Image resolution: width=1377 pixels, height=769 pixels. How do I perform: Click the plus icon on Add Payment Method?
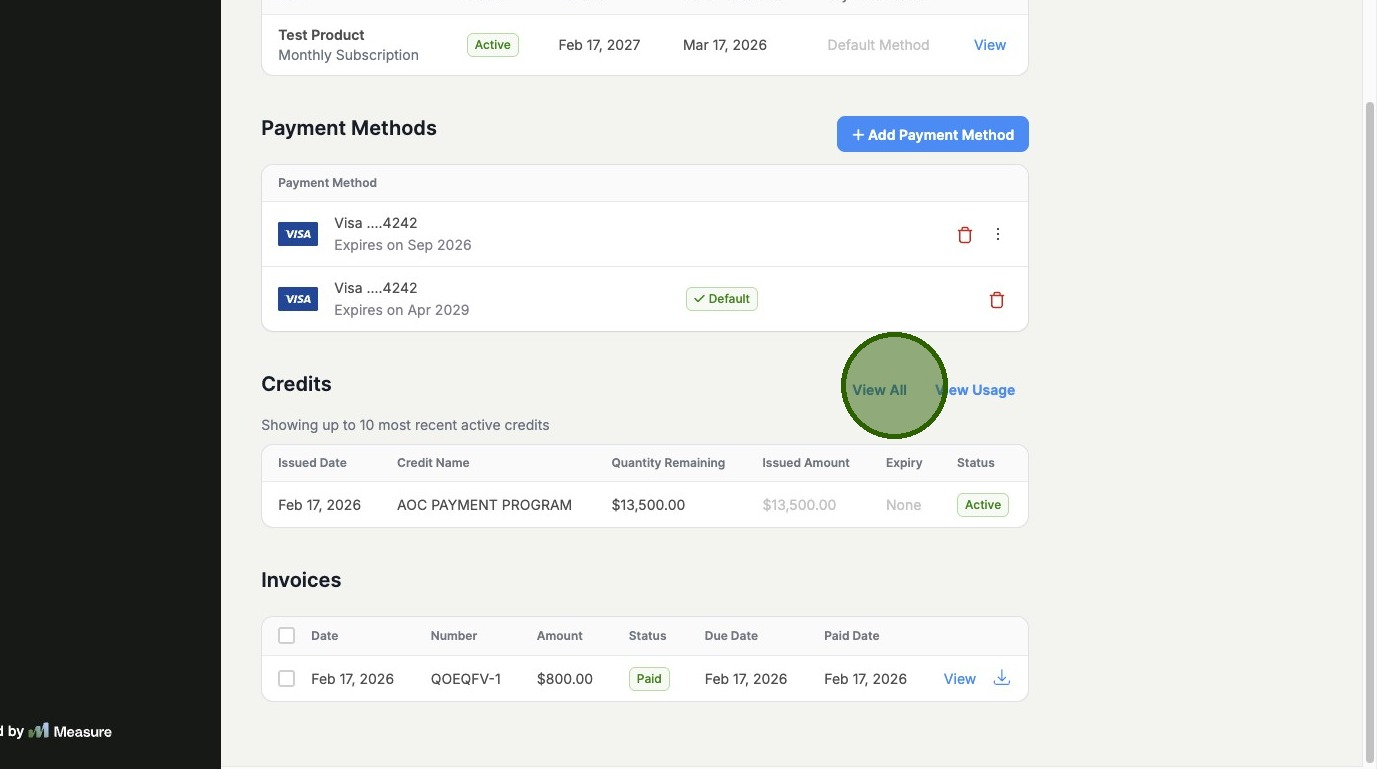coord(857,135)
